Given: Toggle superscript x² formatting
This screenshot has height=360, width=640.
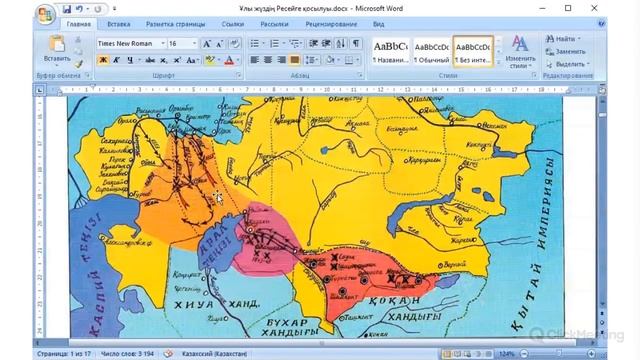Looking at the screenshot, I should pyautogui.click(x=177, y=60).
